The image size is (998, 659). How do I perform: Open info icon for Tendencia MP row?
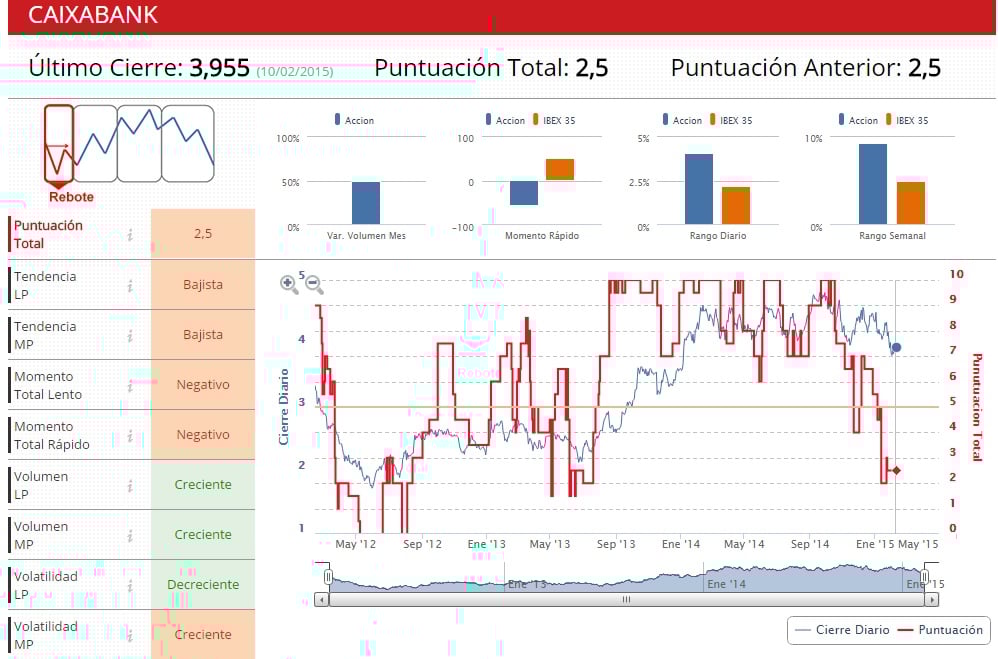(130, 336)
